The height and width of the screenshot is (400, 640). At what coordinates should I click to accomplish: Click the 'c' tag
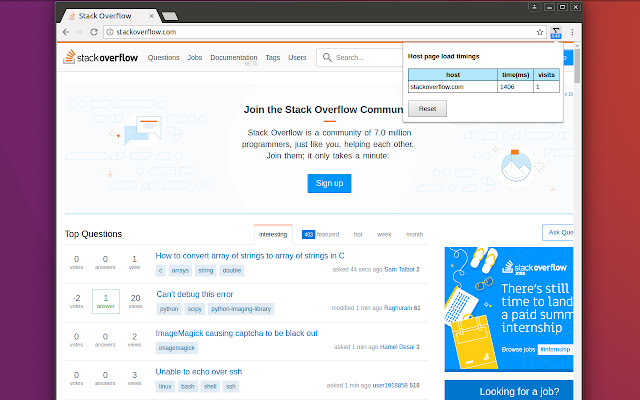[x=160, y=270]
